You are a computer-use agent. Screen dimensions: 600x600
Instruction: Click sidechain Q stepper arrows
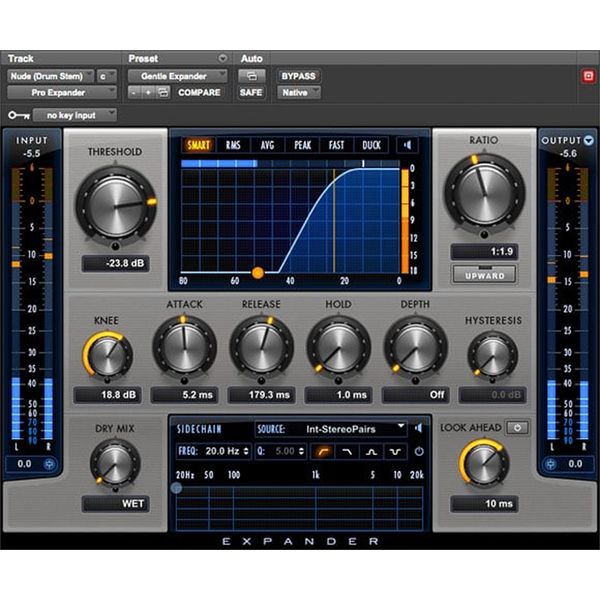pos(302,452)
